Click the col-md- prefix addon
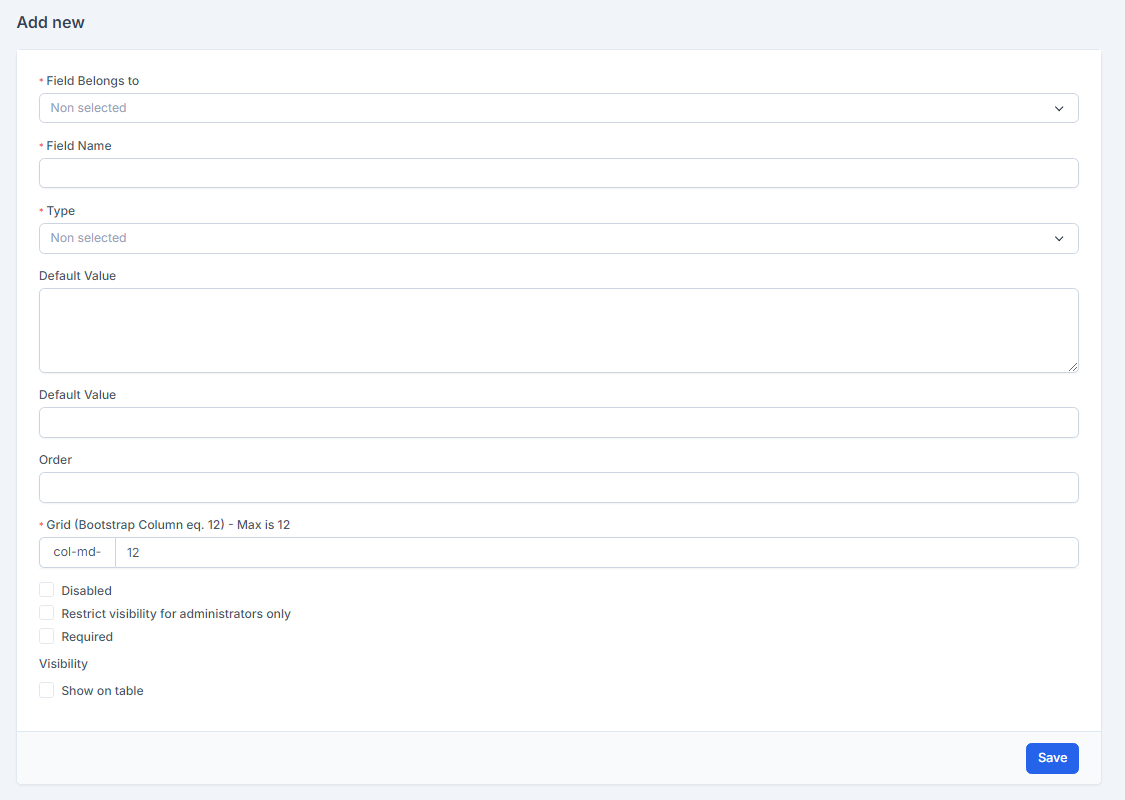Viewport: 1125px width, 800px height. [77, 552]
